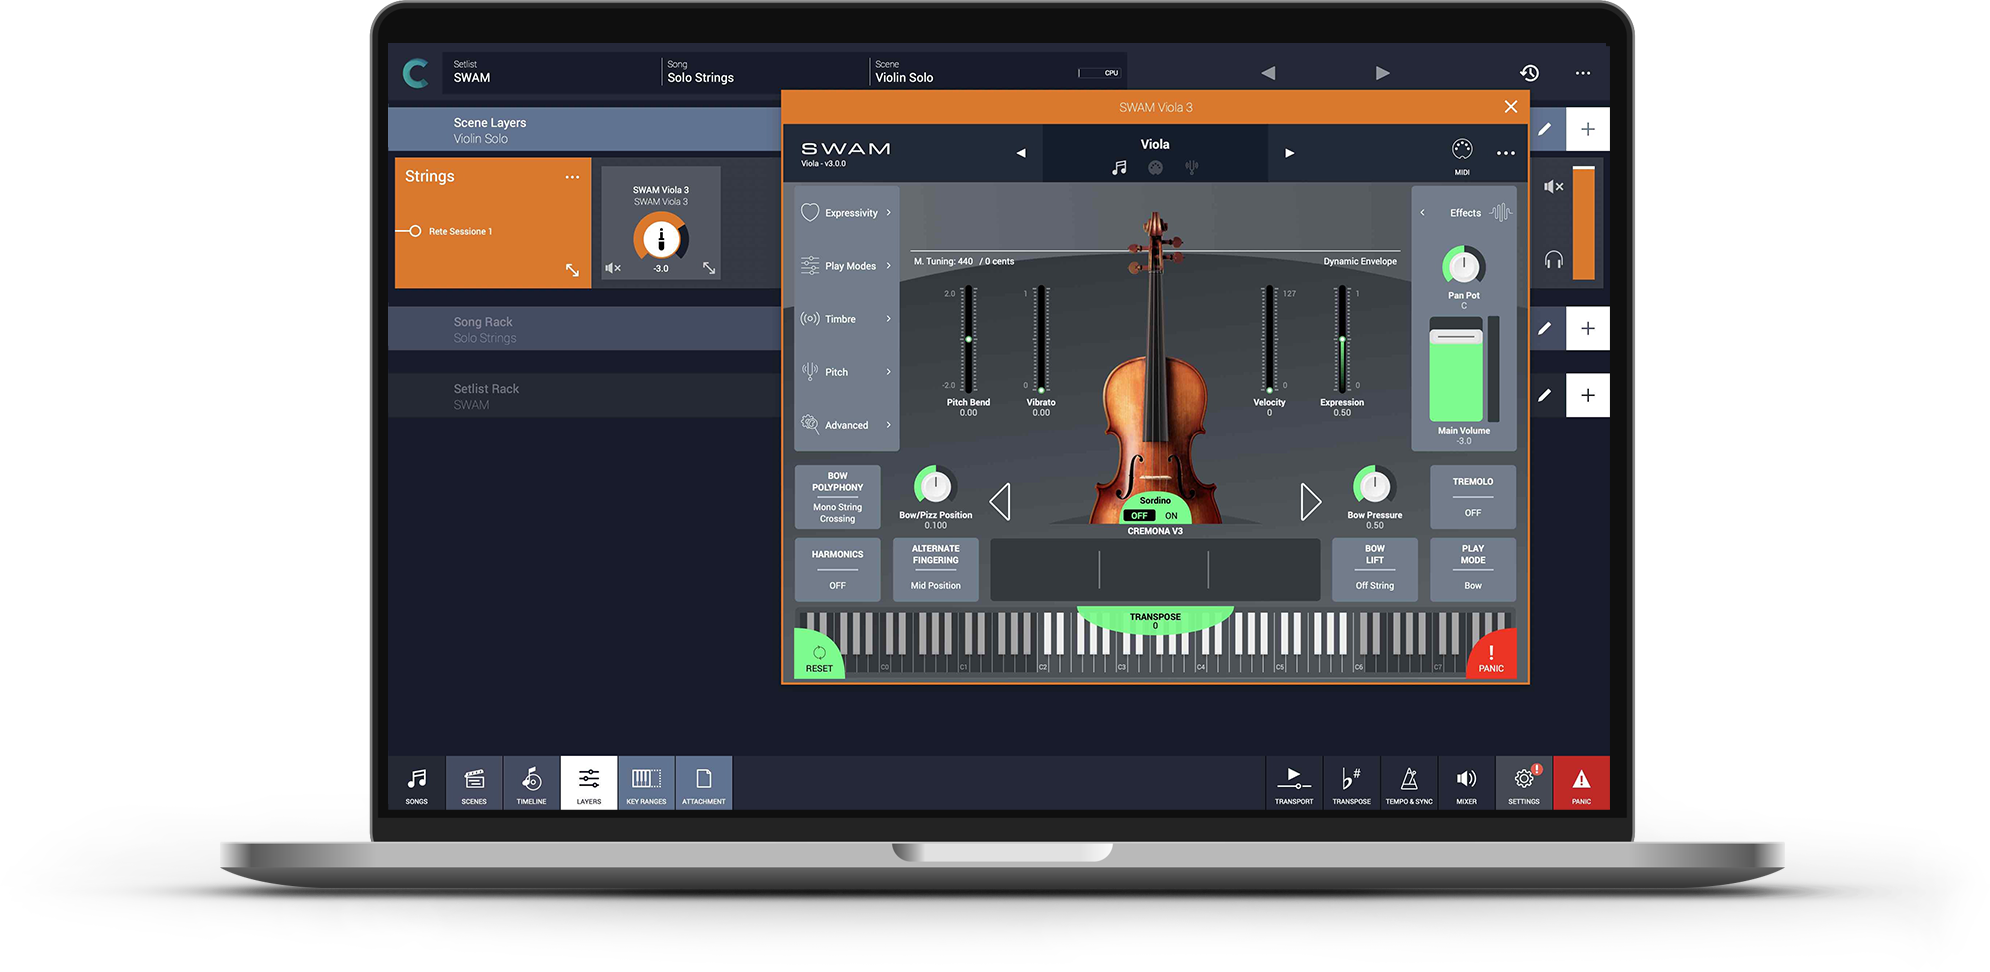Close the SWAM Viola 3 window
The width and height of the screenshot is (1990, 972).
pyautogui.click(x=1511, y=107)
